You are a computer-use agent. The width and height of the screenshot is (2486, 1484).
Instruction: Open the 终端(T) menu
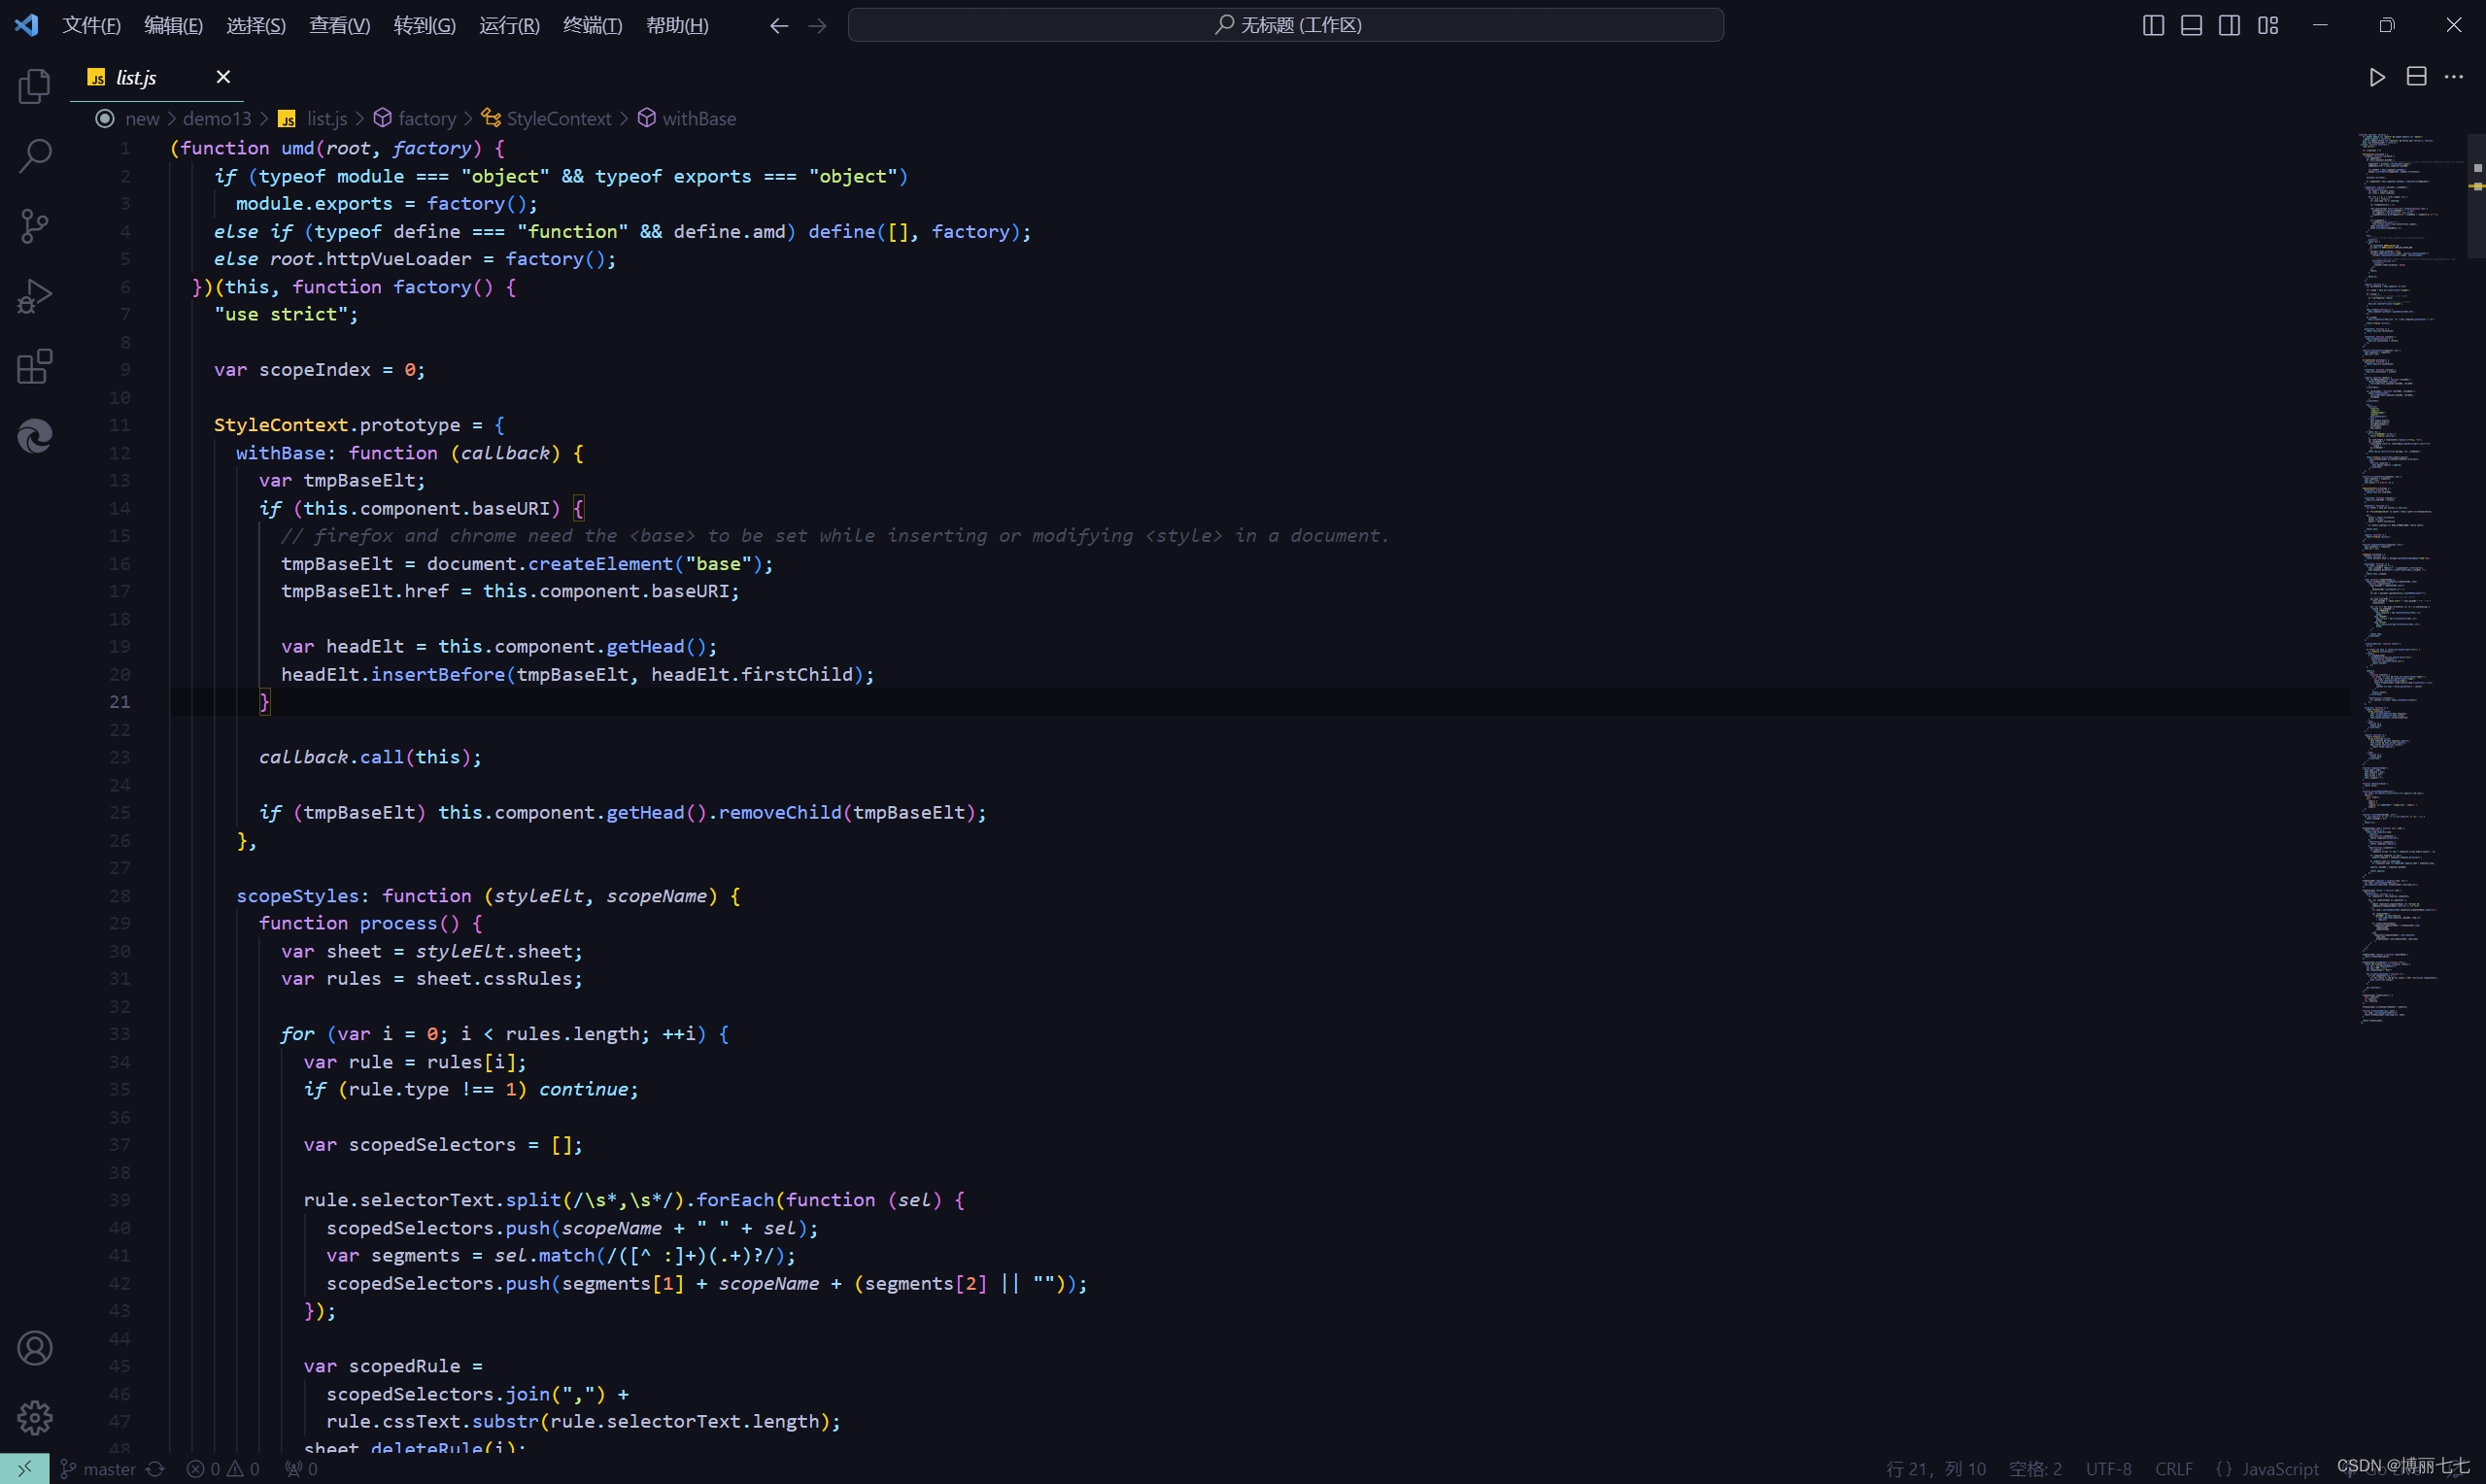[592, 25]
